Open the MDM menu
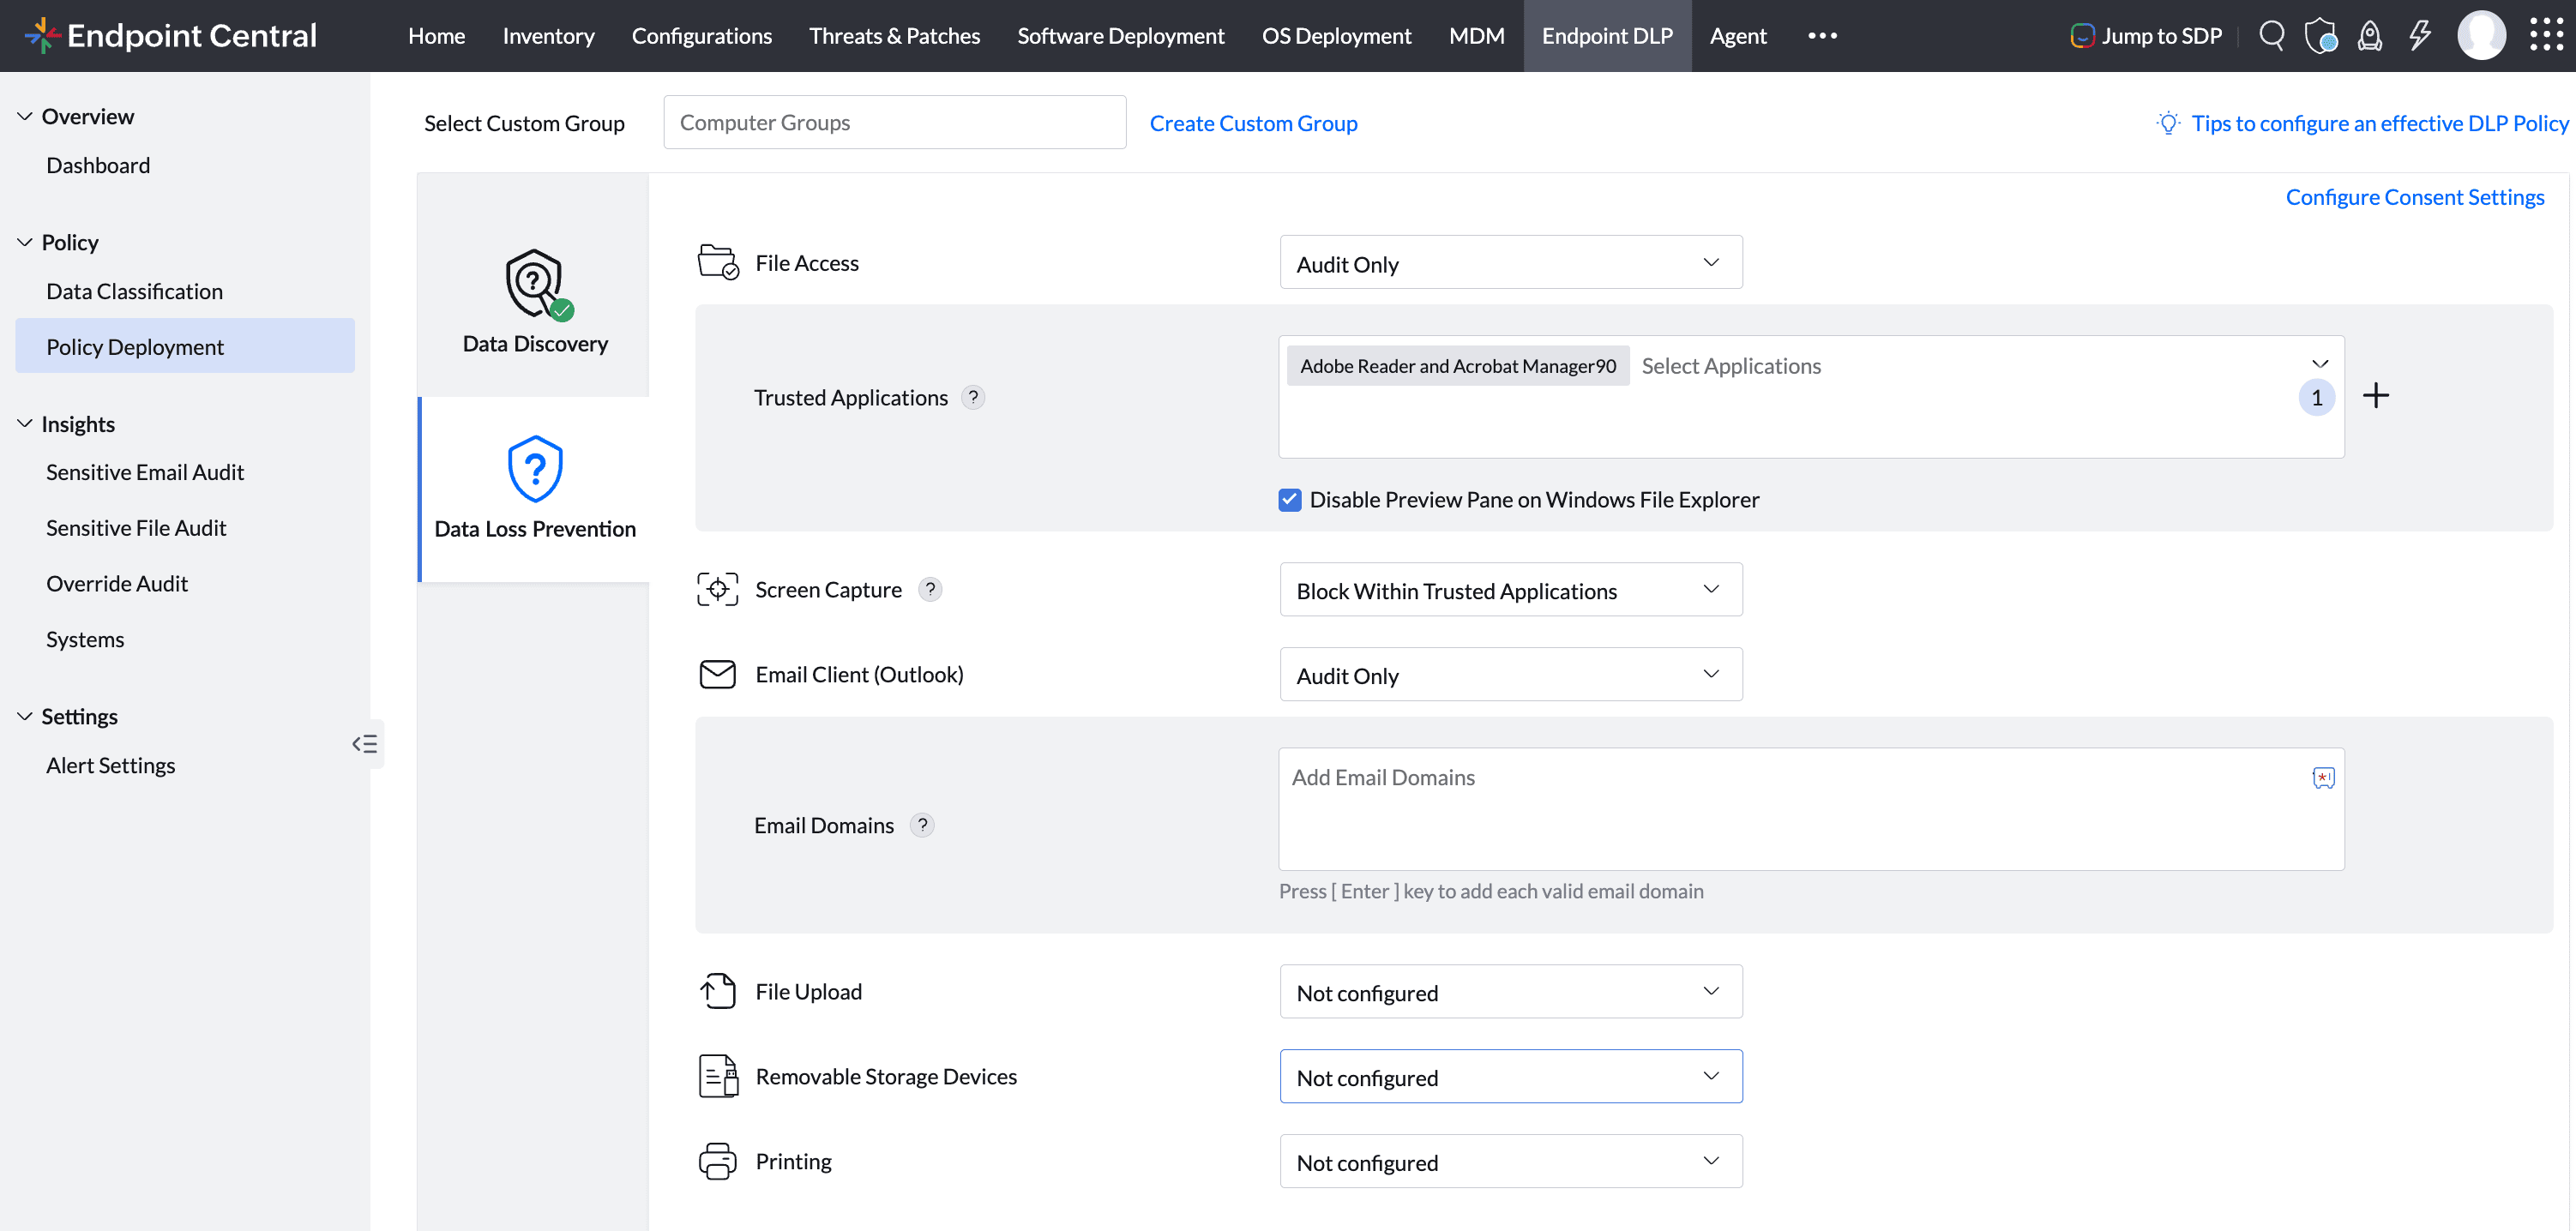 [x=1476, y=36]
